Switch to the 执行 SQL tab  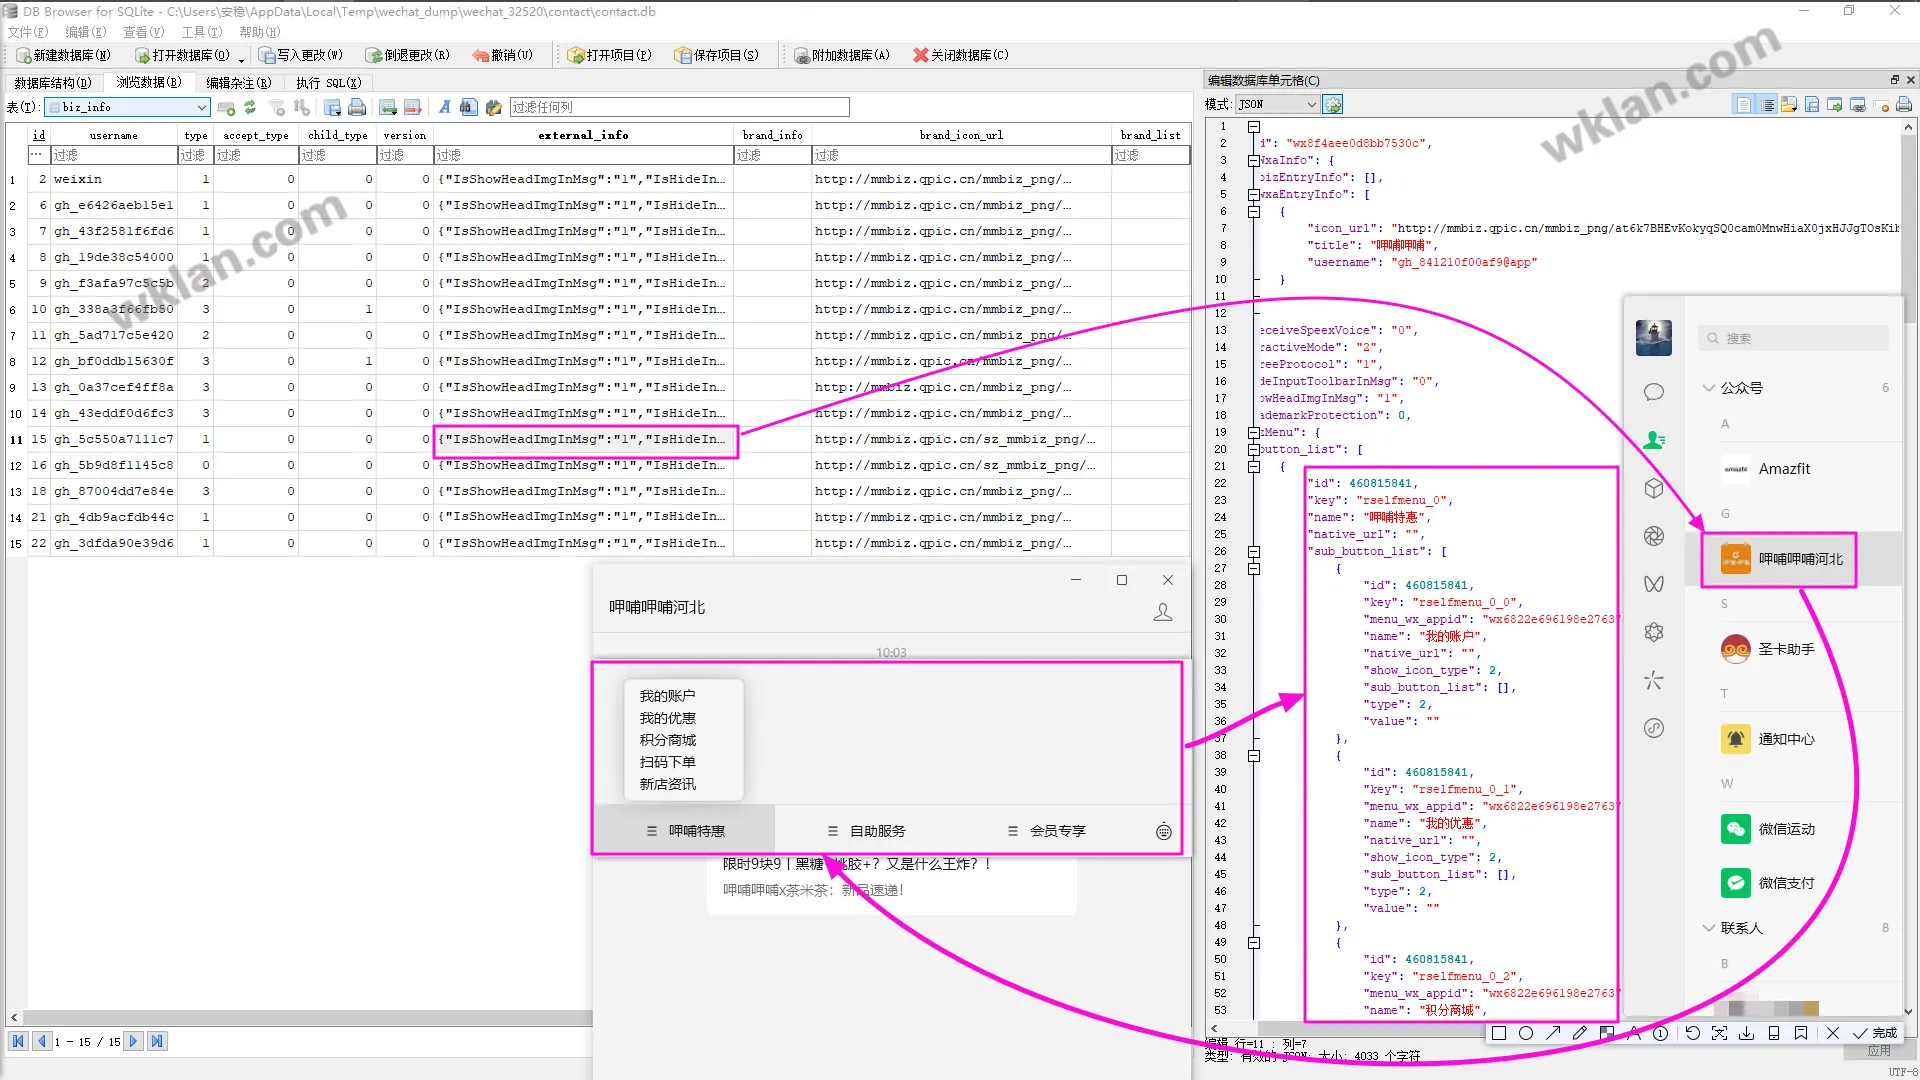[x=328, y=83]
